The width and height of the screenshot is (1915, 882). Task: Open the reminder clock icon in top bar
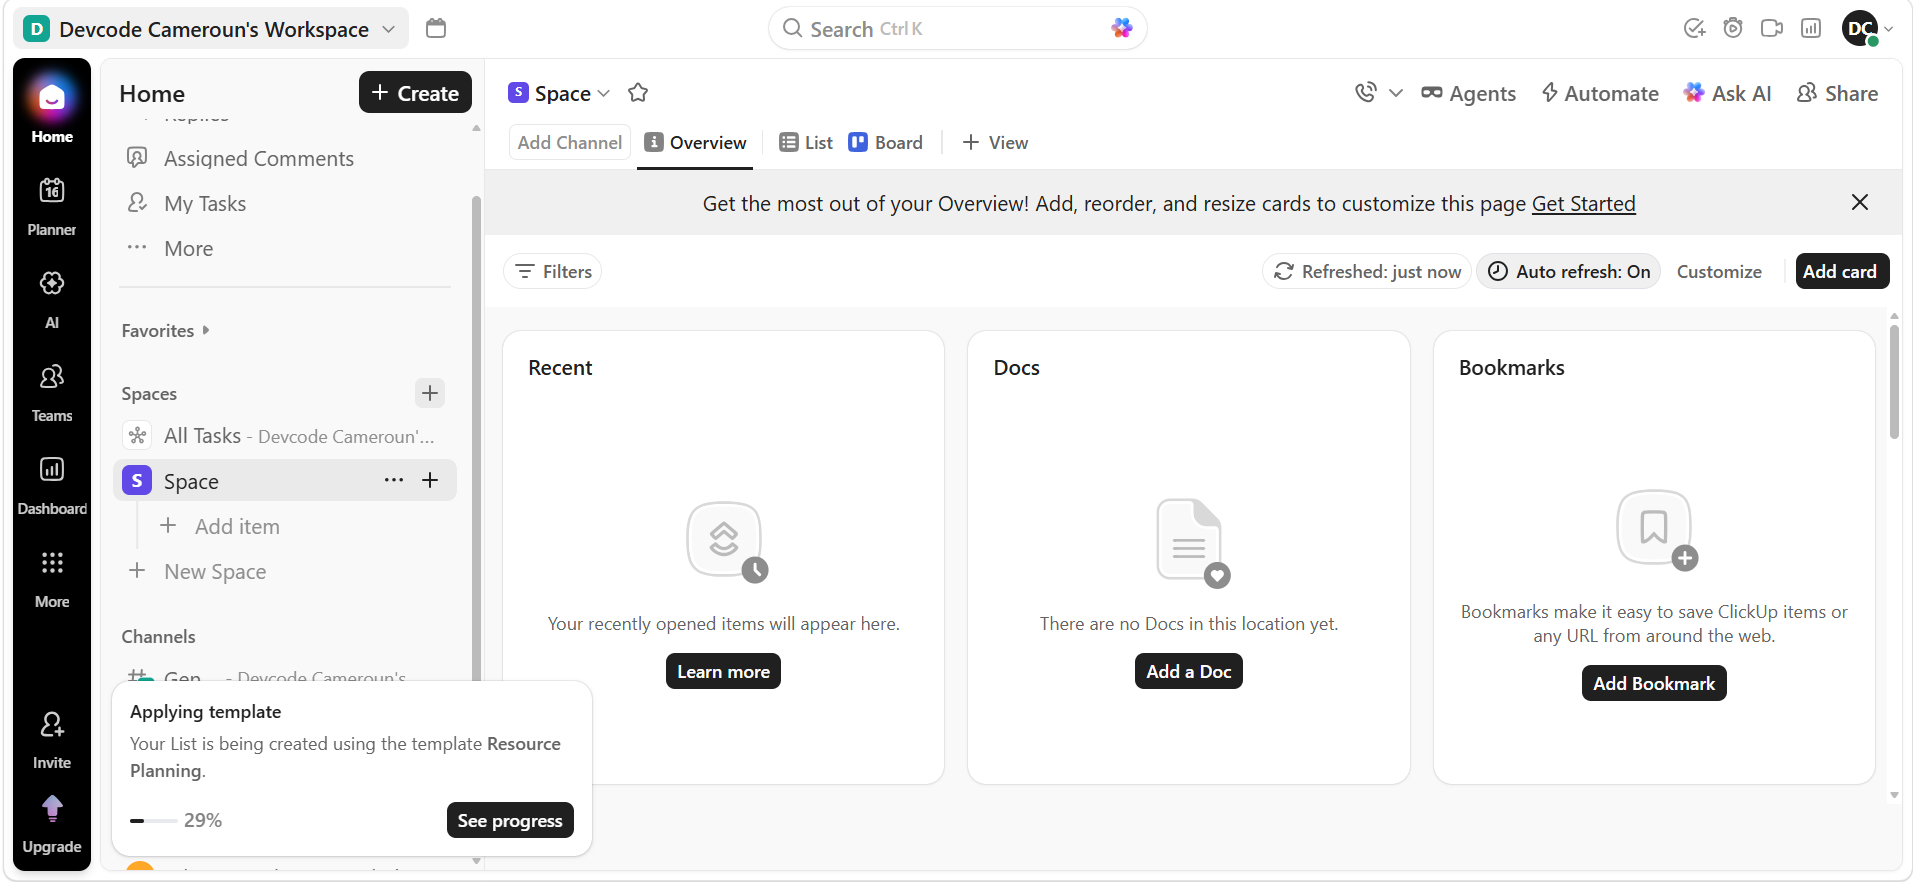tap(1733, 28)
